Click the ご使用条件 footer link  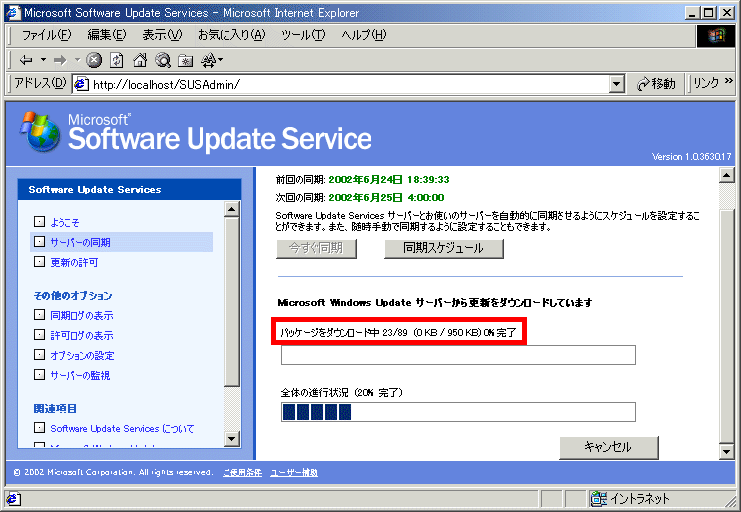tap(242, 472)
